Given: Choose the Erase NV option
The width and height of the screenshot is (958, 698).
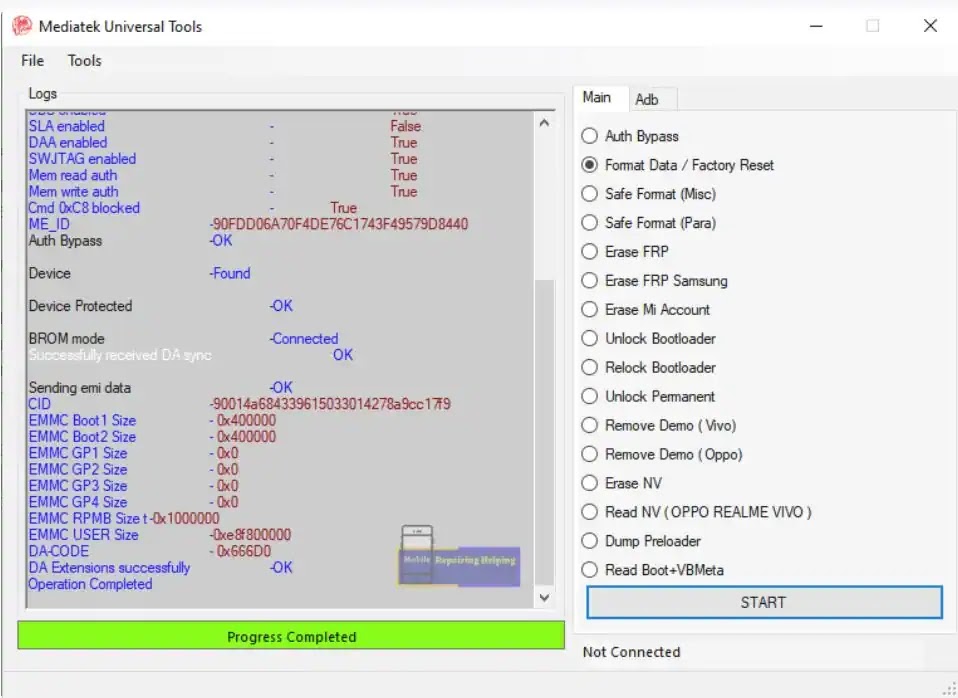Looking at the screenshot, I should click(x=621, y=483).
